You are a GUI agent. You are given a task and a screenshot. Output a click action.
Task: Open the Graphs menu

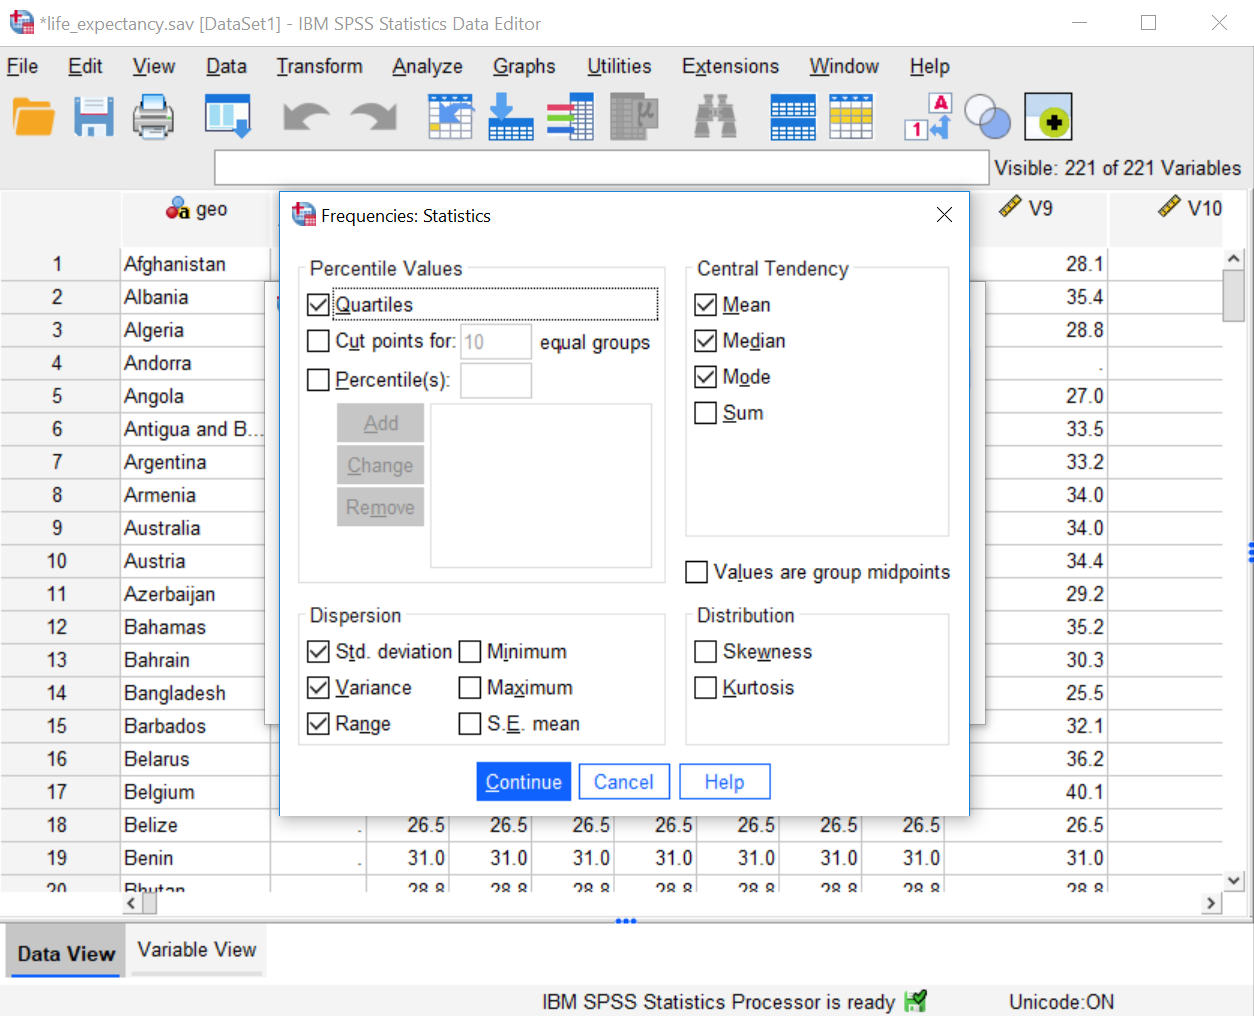pos(524,66)
